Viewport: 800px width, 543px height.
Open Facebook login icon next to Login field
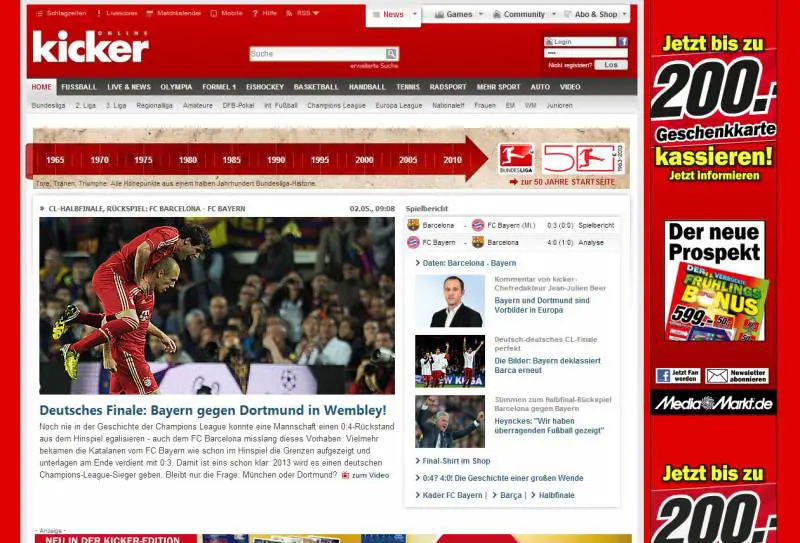(x=623, y=42)
